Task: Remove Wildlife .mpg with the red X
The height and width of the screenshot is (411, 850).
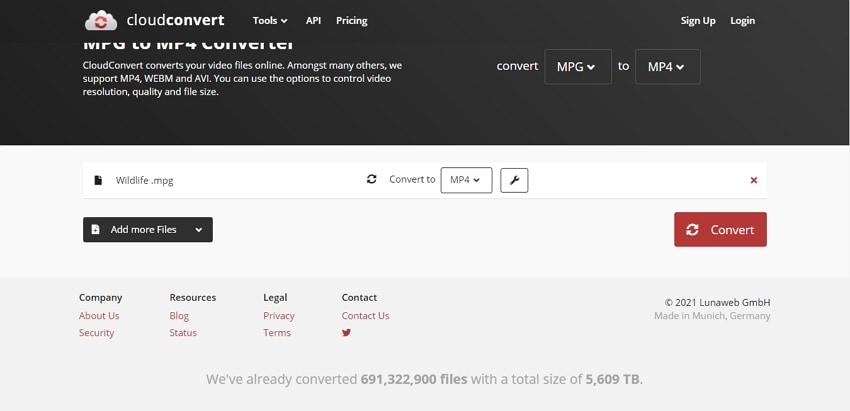Action: [754, 181]
